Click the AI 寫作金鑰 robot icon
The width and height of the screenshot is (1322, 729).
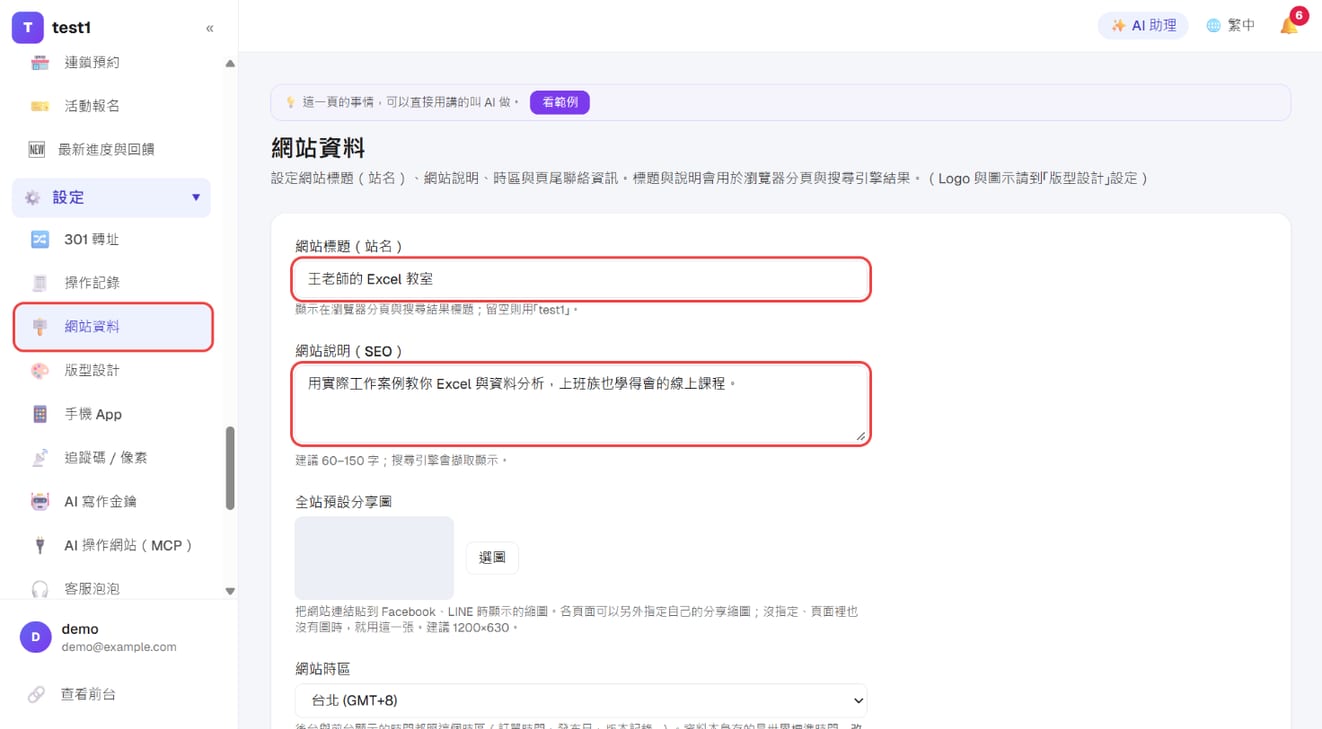40,501
